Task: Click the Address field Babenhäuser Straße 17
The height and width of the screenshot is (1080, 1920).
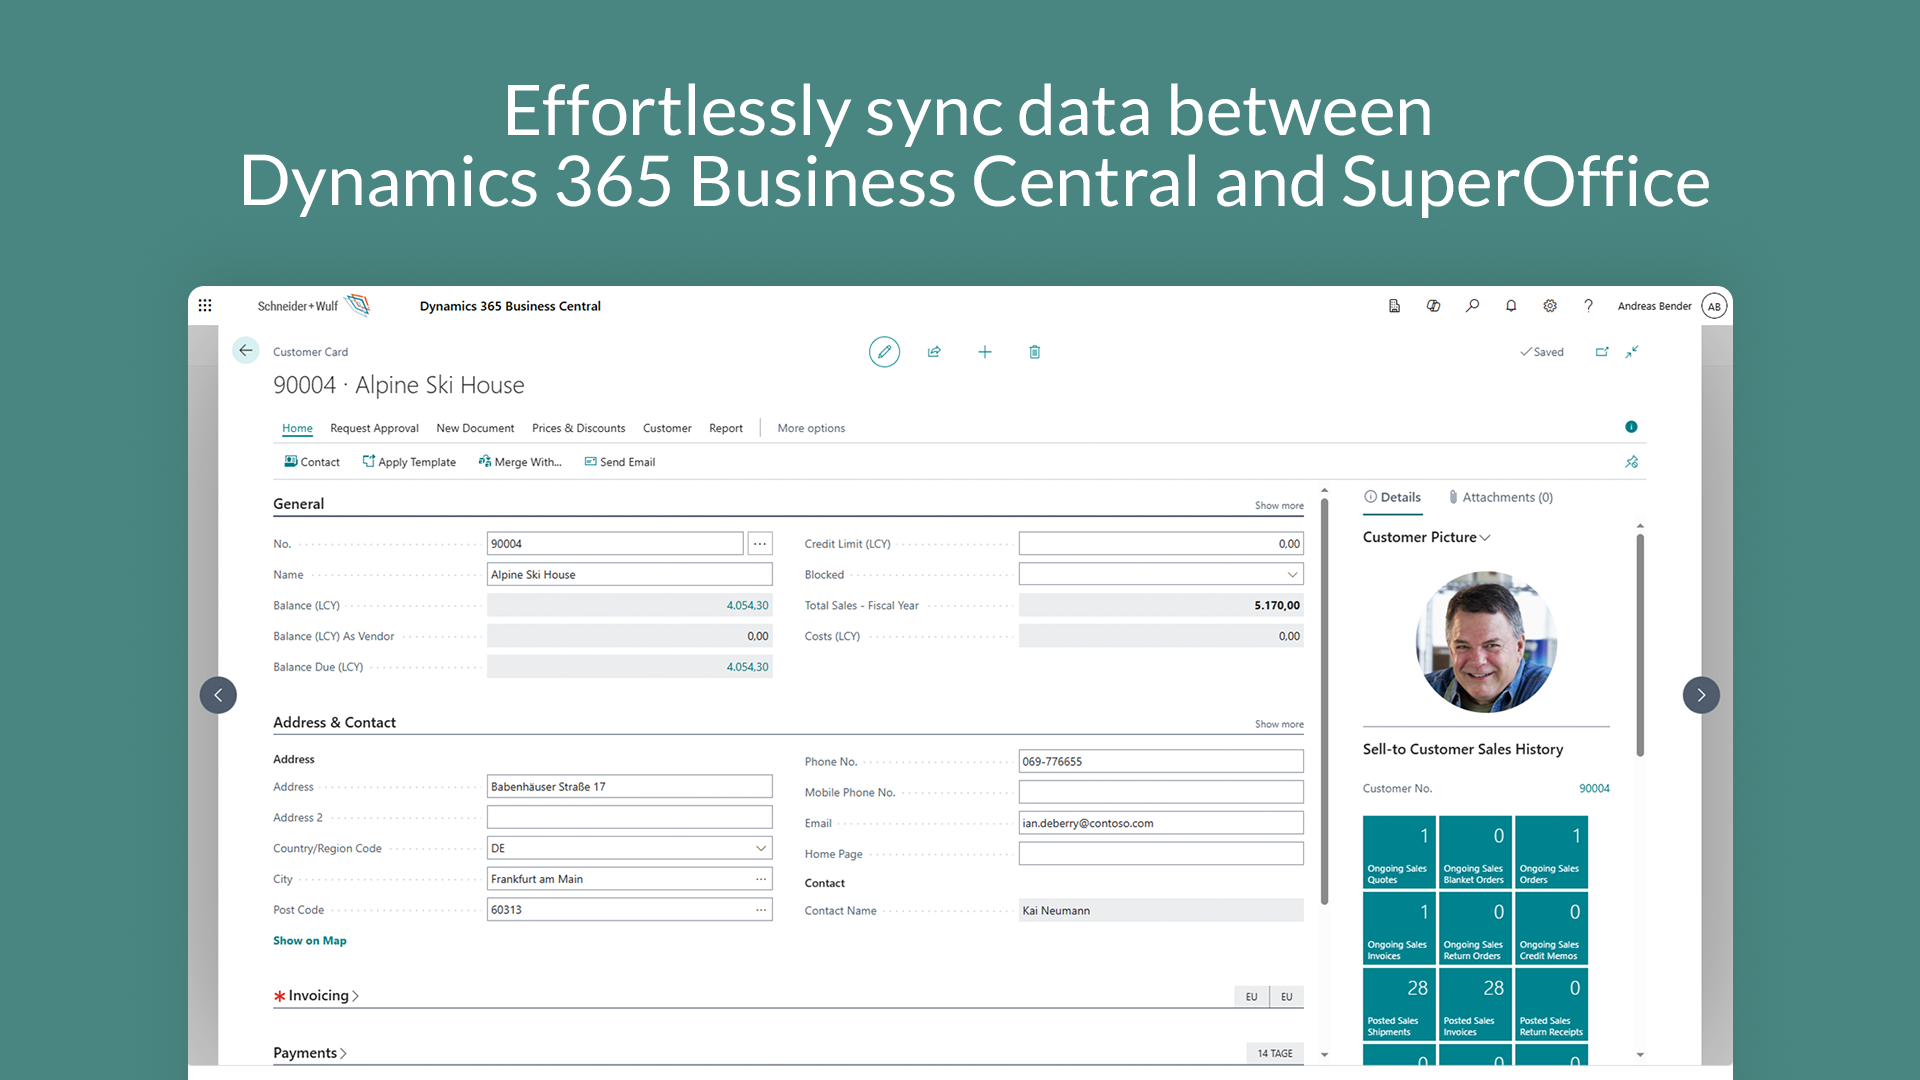Action: [x=629, y=787]
